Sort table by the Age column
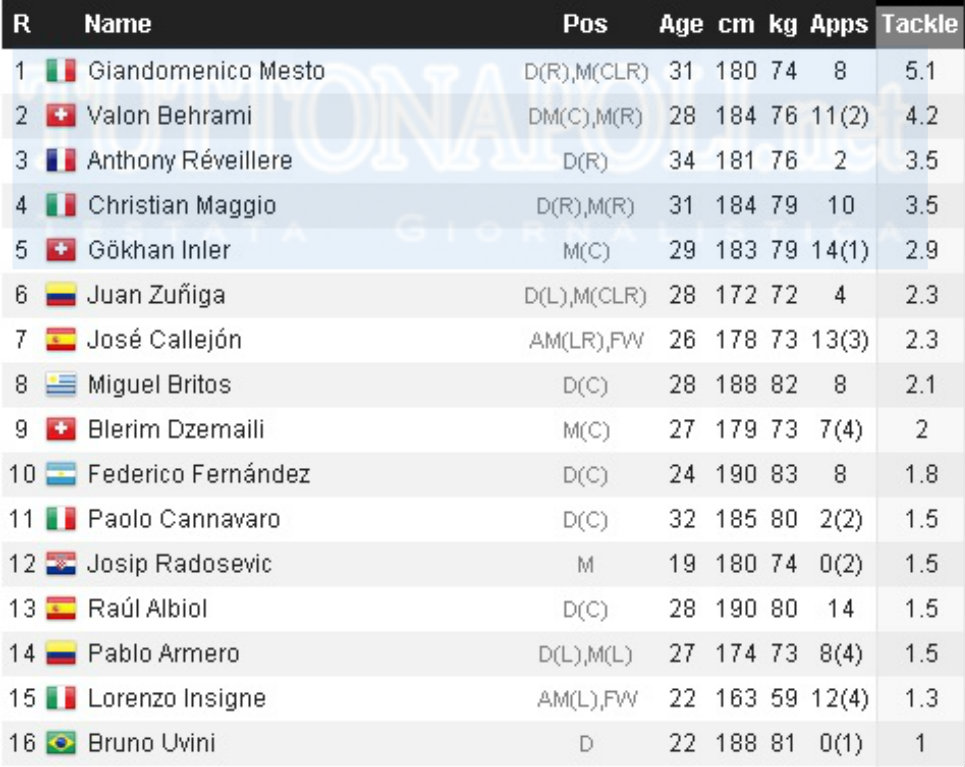965x767 pixels. [x=680, y=25]
